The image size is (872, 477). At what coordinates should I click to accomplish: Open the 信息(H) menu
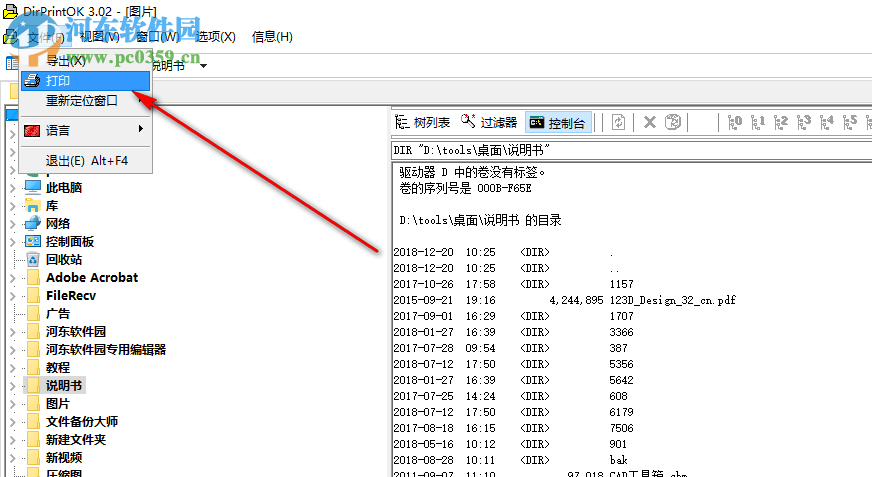click(272, 37)
